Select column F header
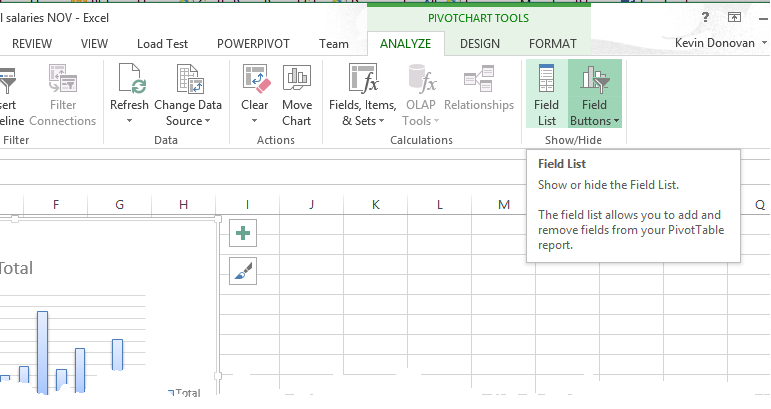Viewport: 771px width, 409px height. point(56,204)
